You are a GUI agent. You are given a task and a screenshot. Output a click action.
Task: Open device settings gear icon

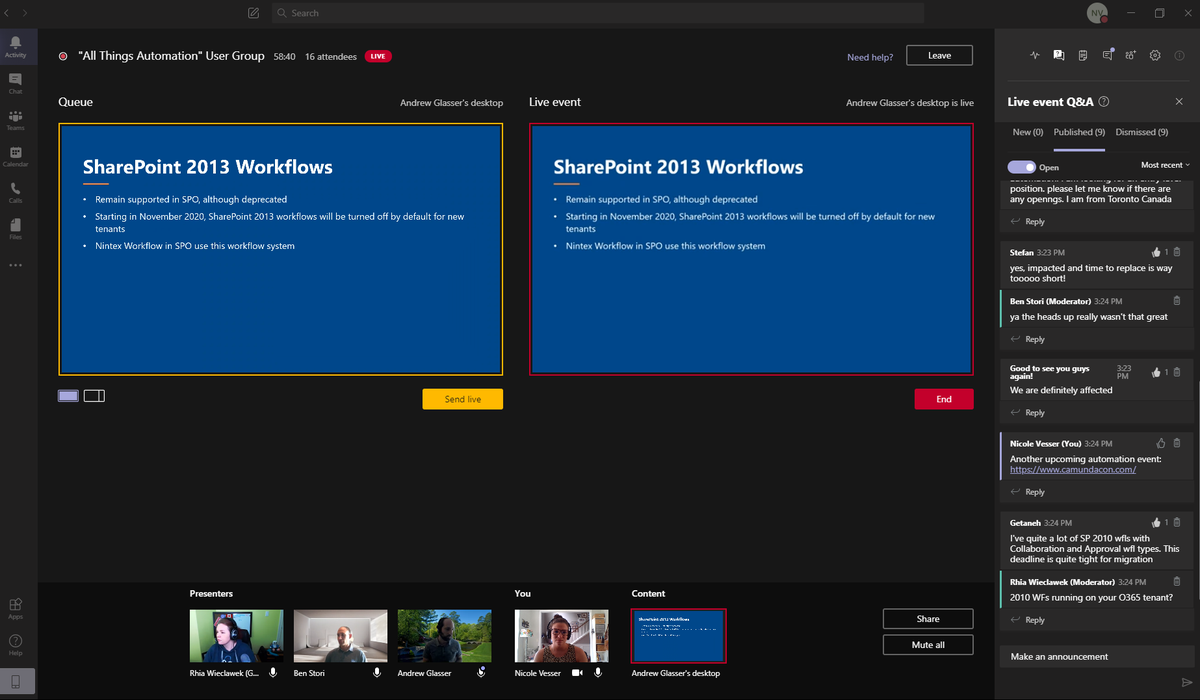pyautogui.click(x=1155, y=55)
